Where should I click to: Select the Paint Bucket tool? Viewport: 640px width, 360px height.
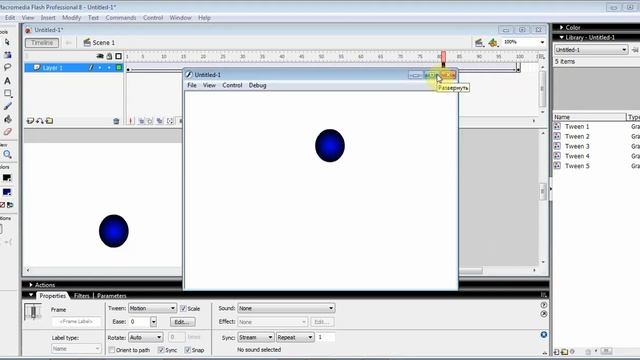tap(7, 119)
